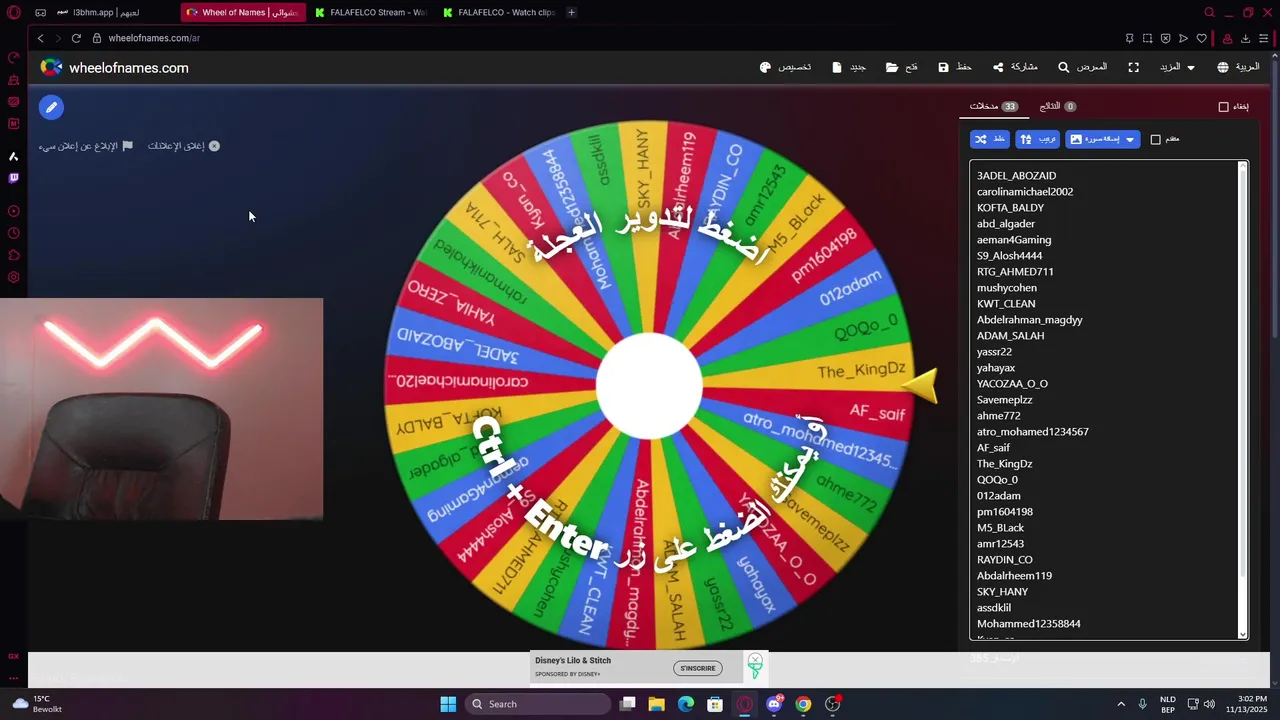Sort the entries with ترتيب button
This screenshot has width=1280, height=720.
click(x=1038, y=139)
